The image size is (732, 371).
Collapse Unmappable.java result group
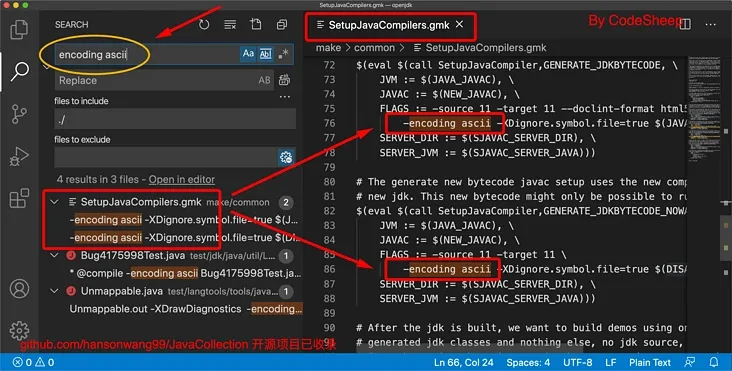[x=55, y=291]
